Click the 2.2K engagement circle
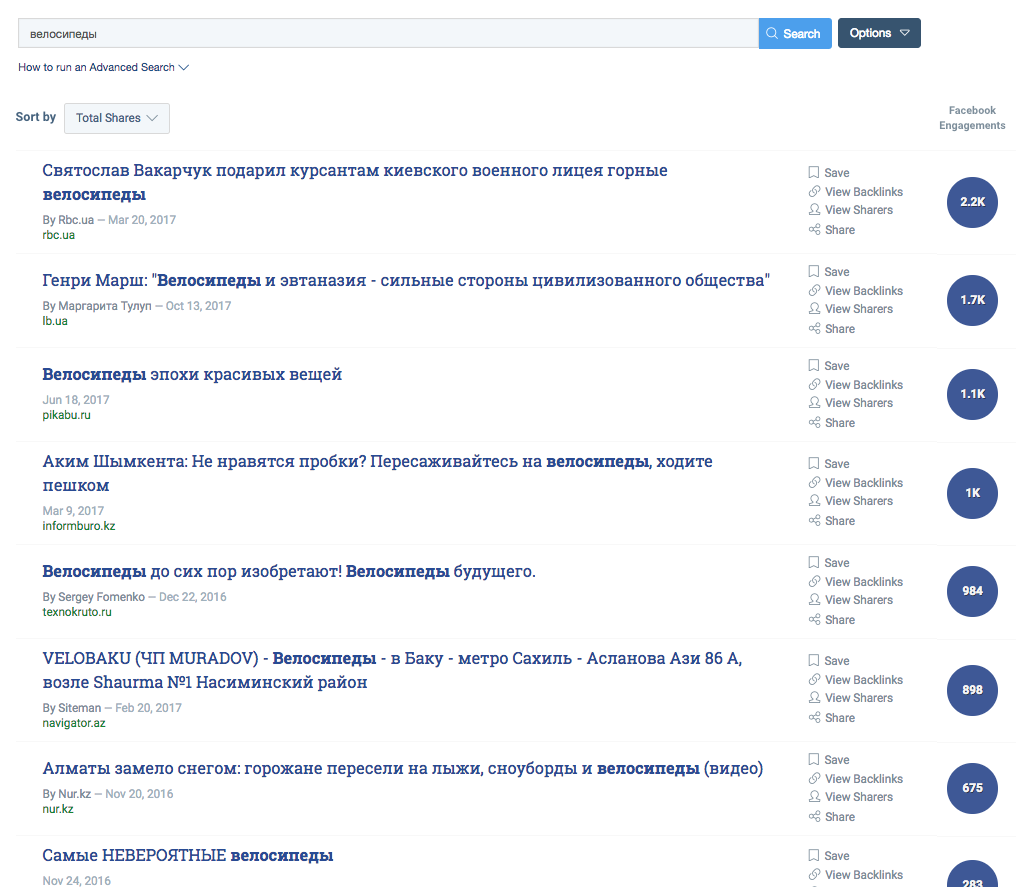Viewport: 1016px width, 887px height. pos(972,202)
